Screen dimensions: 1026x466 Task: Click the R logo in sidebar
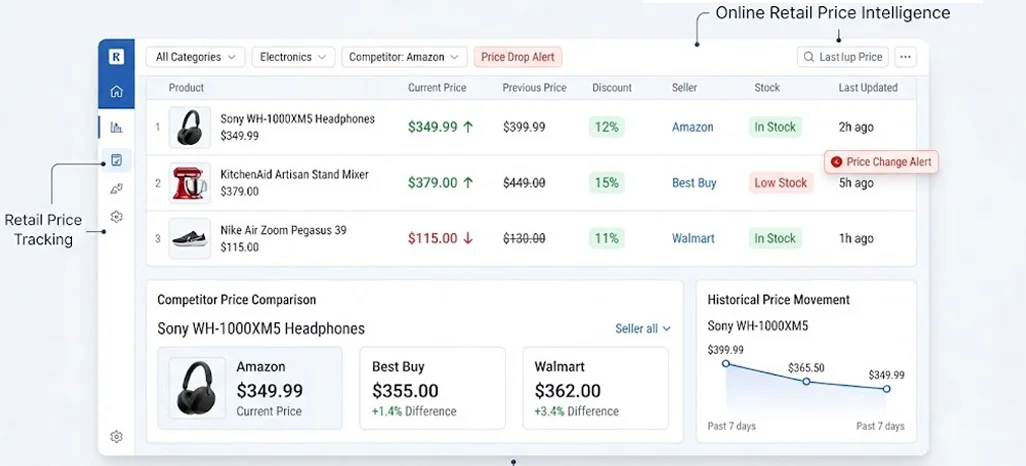pos(116,57)
